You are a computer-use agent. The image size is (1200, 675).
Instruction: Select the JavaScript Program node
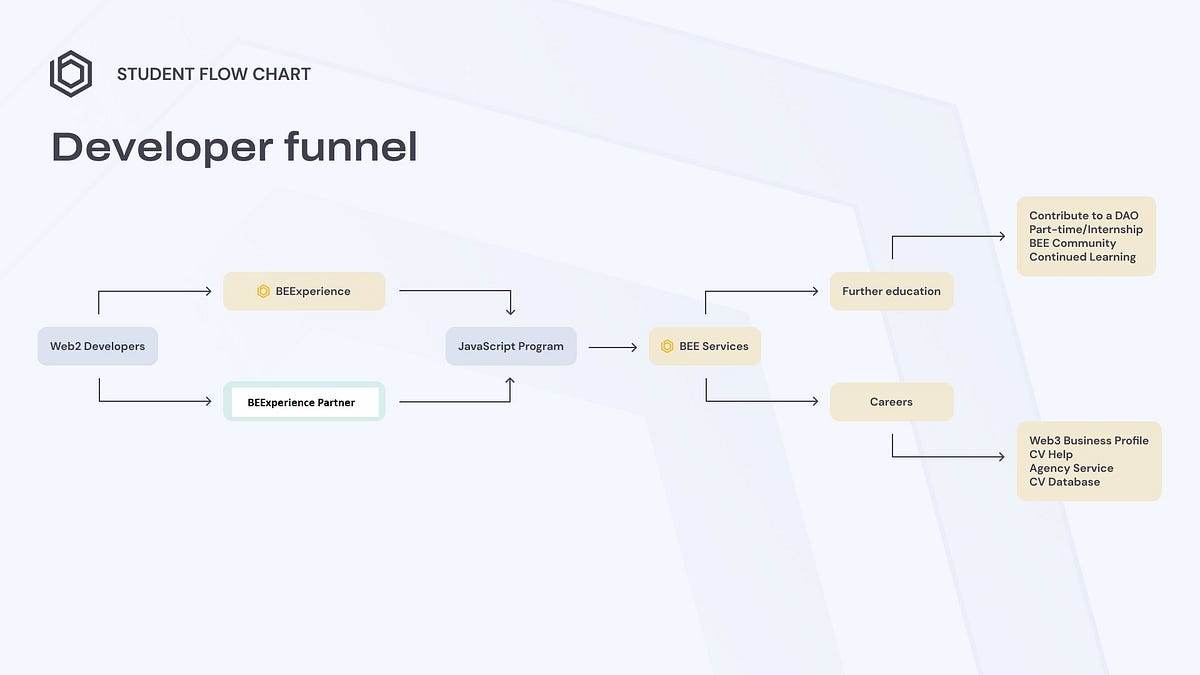[x=511, y=346]
